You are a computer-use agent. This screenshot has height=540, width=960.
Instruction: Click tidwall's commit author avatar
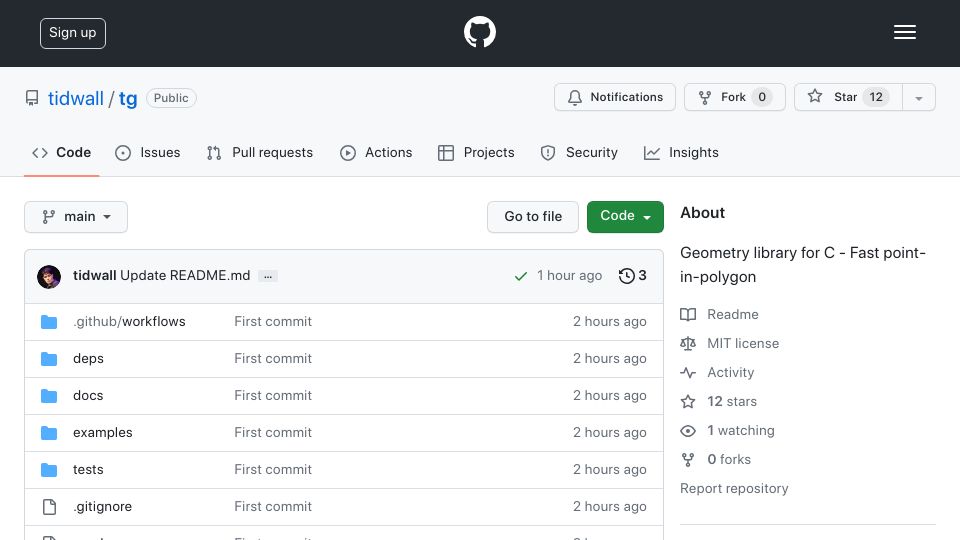click(49, 277)
